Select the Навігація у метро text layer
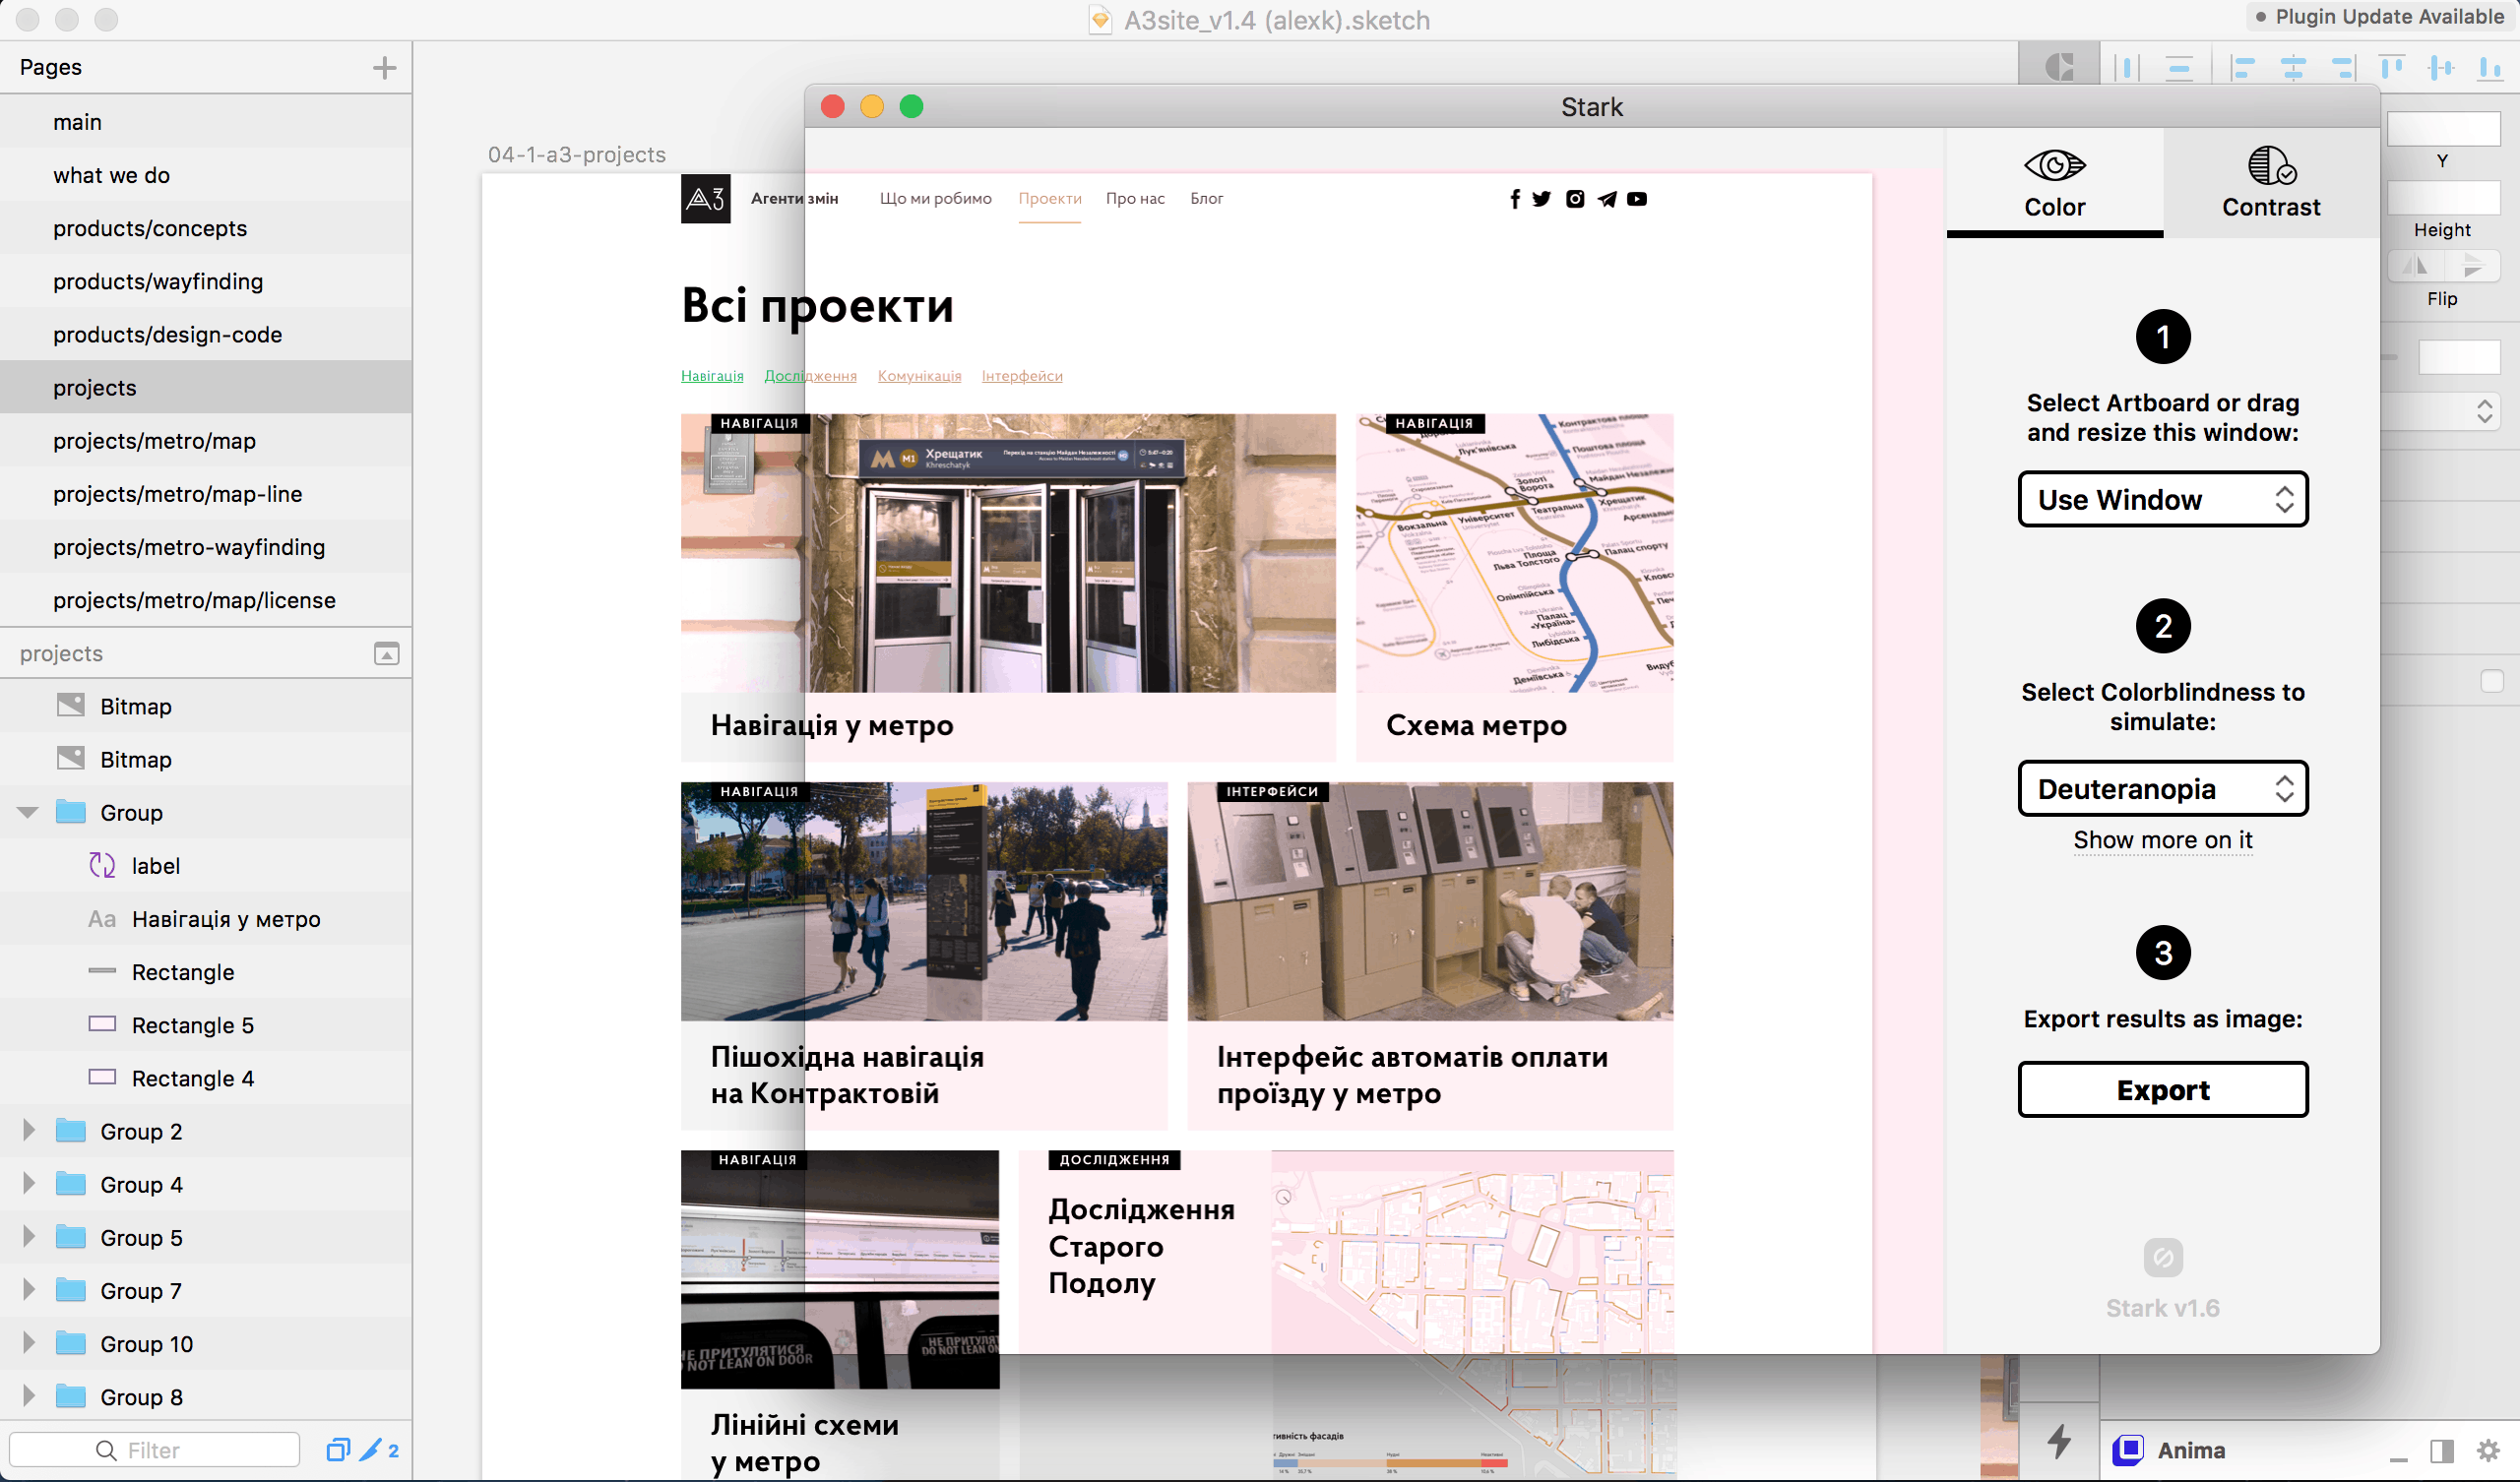This screenshot has width=2520, height=1482. point(206,918)
